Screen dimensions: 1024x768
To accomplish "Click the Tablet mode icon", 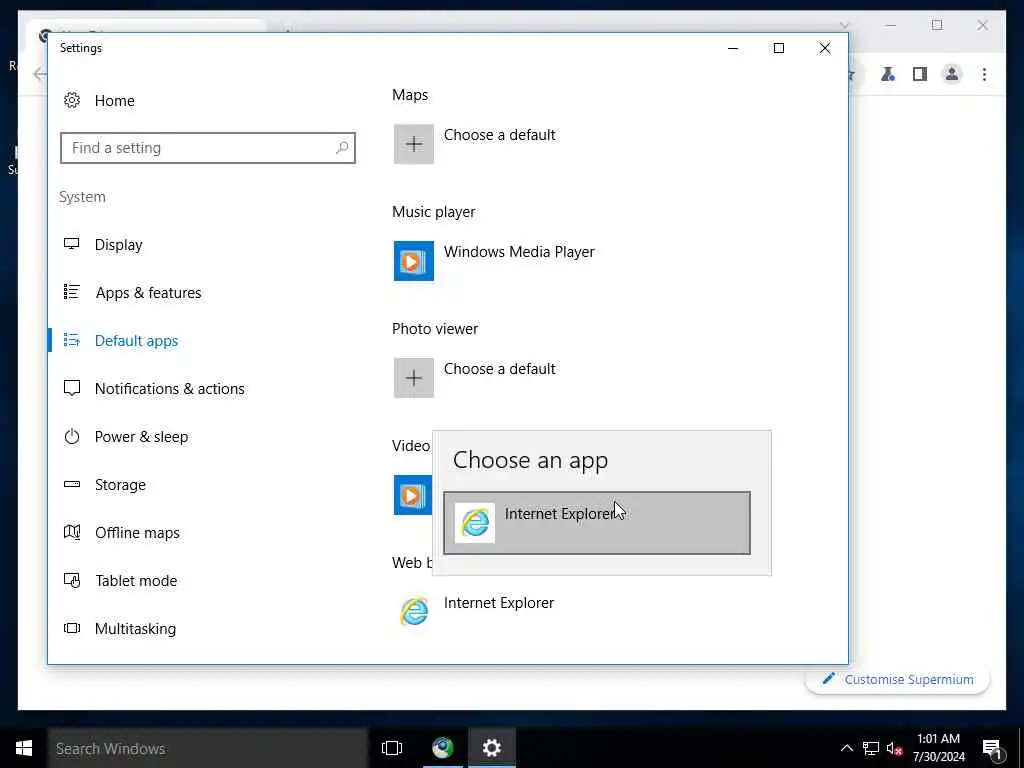I will coord(72,580).
